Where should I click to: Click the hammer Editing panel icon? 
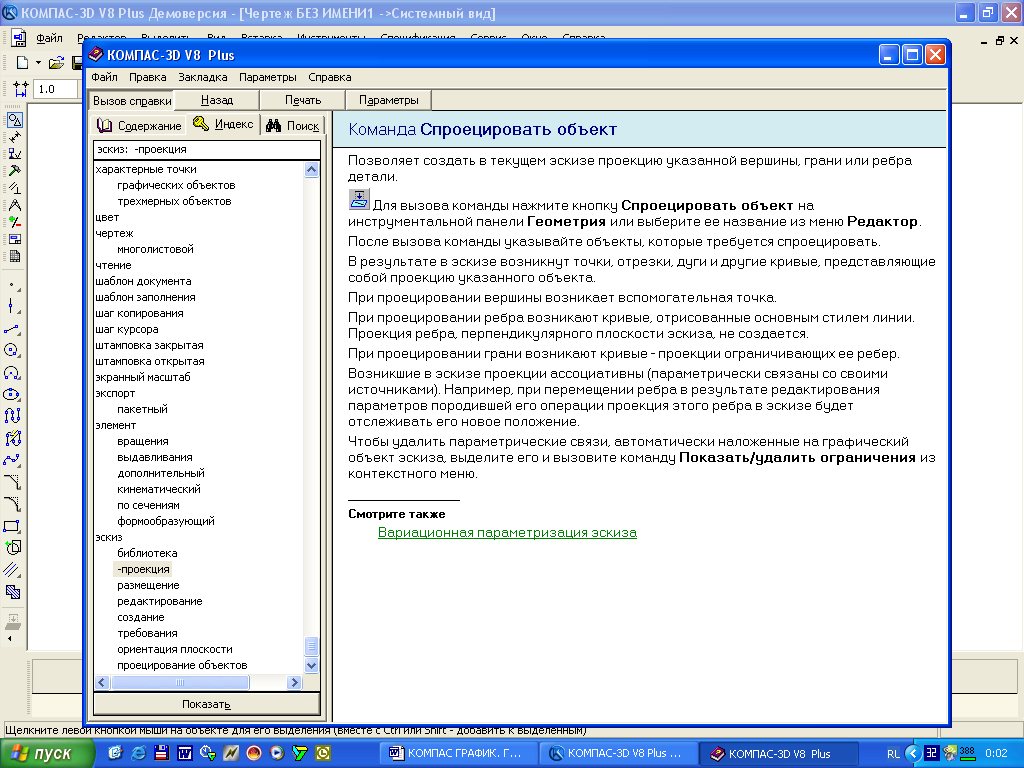[x=14, y=171]
